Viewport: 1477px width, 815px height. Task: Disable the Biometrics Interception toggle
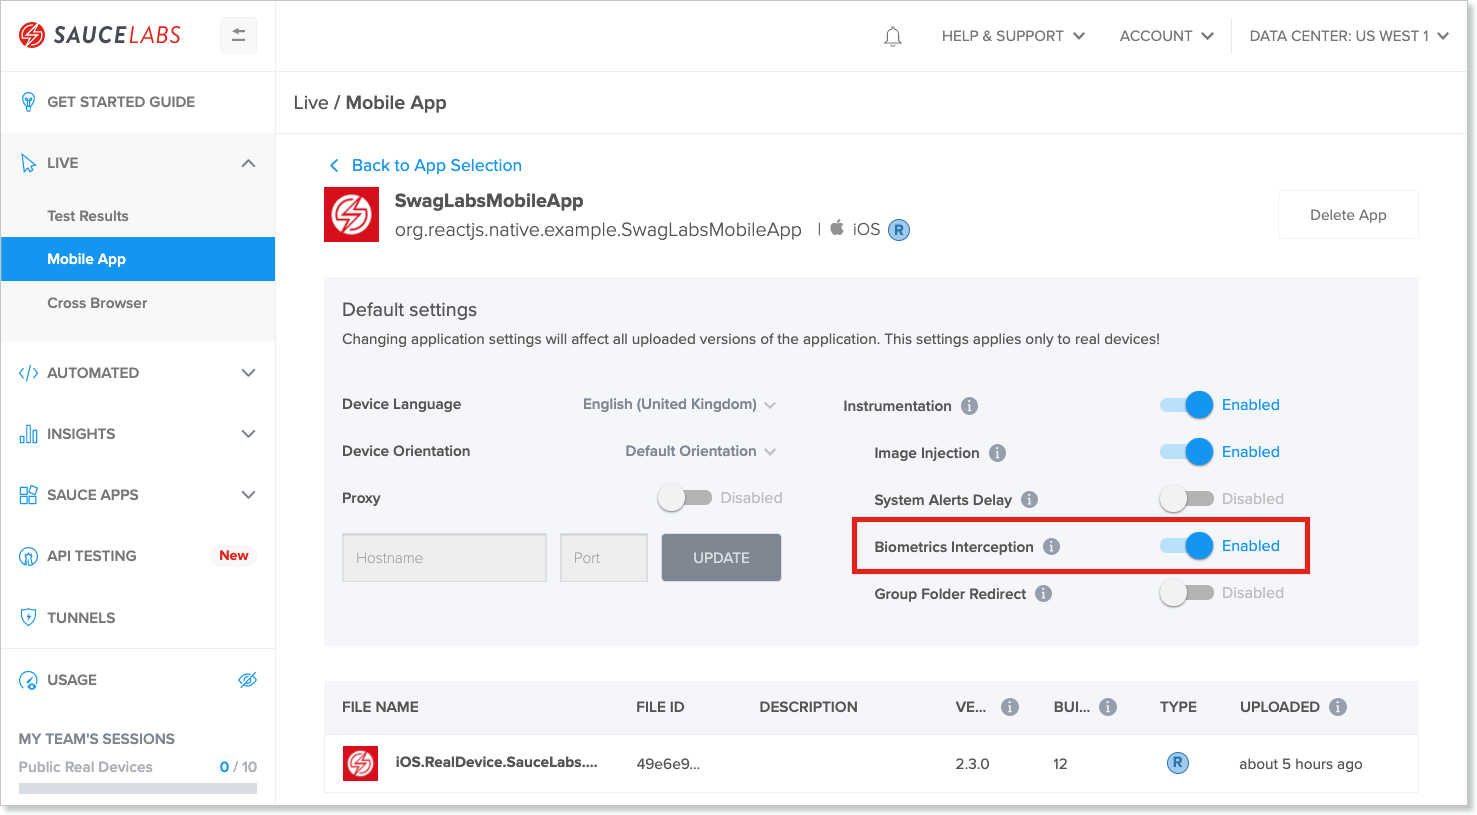tap(1187, 546)
